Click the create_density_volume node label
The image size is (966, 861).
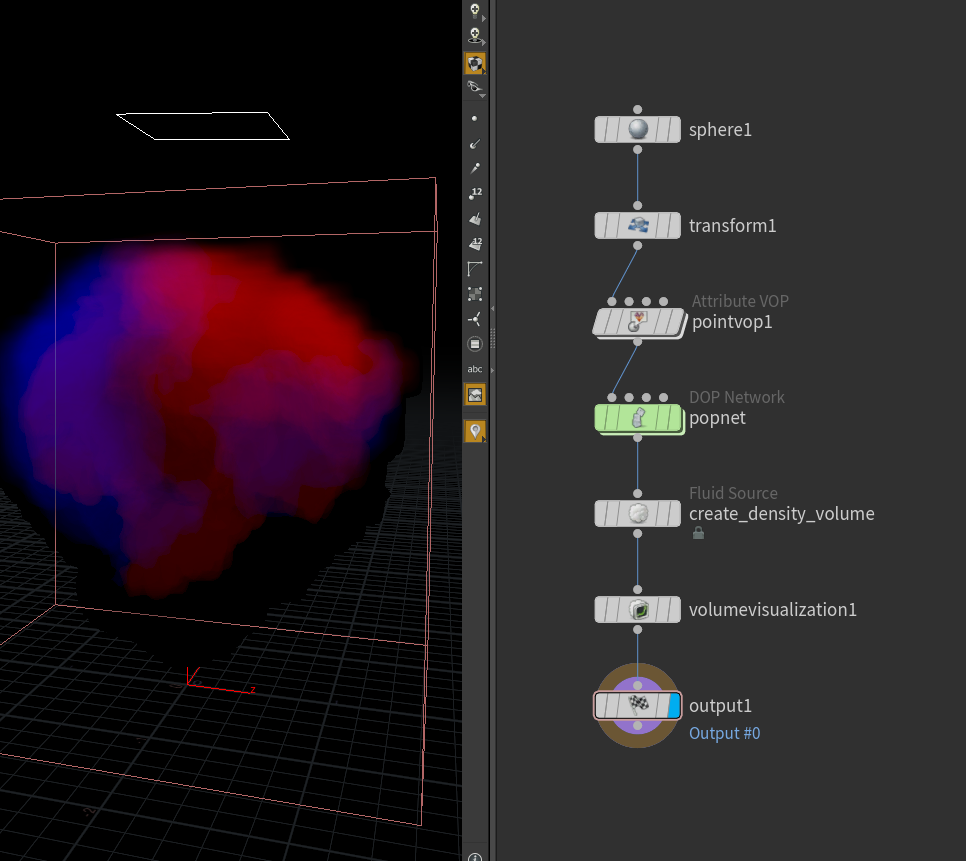pyautogui.click(x=782, y=514)
